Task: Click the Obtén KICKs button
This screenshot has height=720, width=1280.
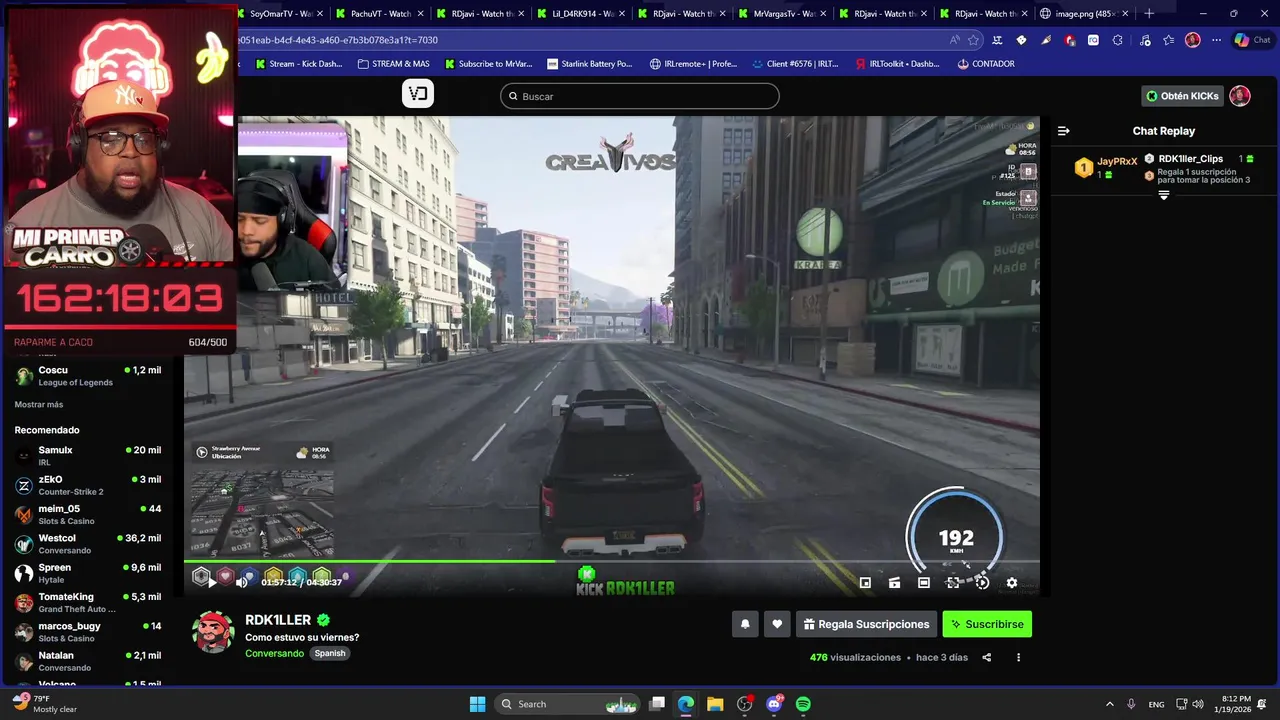Action: (x=1182, y=96)
